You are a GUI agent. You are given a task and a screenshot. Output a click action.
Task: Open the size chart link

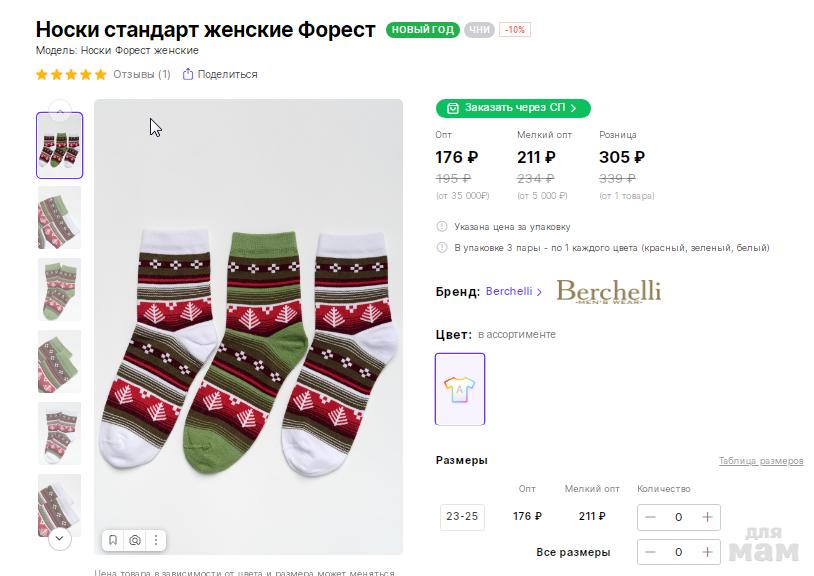pyautogui.click(x=760, y=461)
